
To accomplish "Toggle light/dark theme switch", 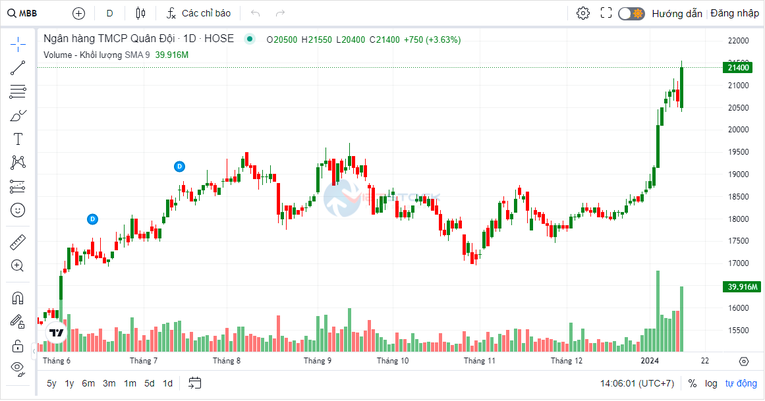I will coord(631,13).
